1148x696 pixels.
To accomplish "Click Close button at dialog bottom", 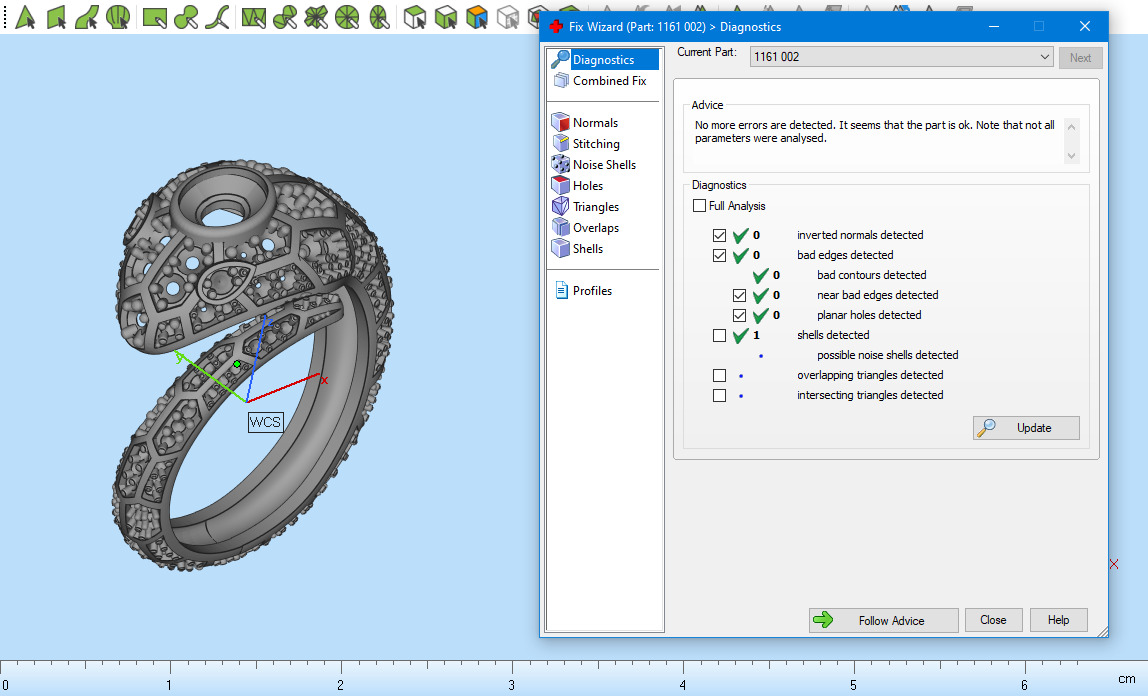I will pos(993,620).
